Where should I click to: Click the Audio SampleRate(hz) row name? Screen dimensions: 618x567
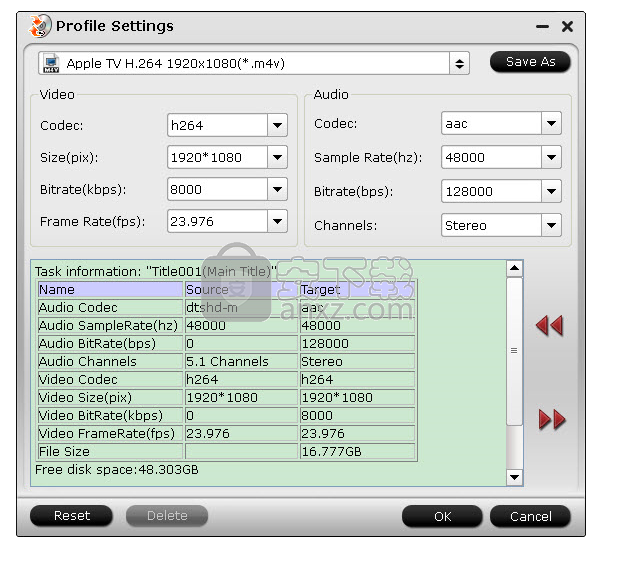pos(110,326)
